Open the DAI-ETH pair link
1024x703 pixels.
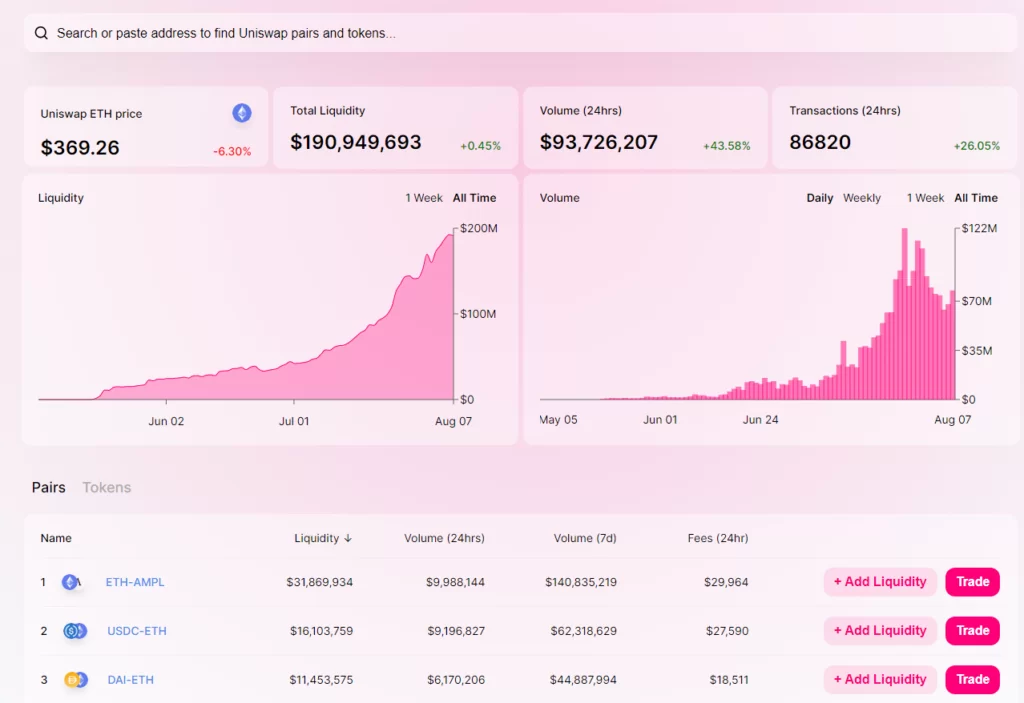pos(131,680)
